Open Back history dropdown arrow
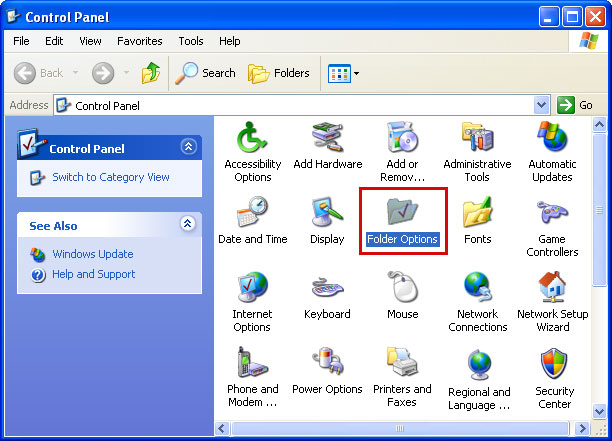Image resolution: width=612 pixels, height=441 pixels. [76, 73]
